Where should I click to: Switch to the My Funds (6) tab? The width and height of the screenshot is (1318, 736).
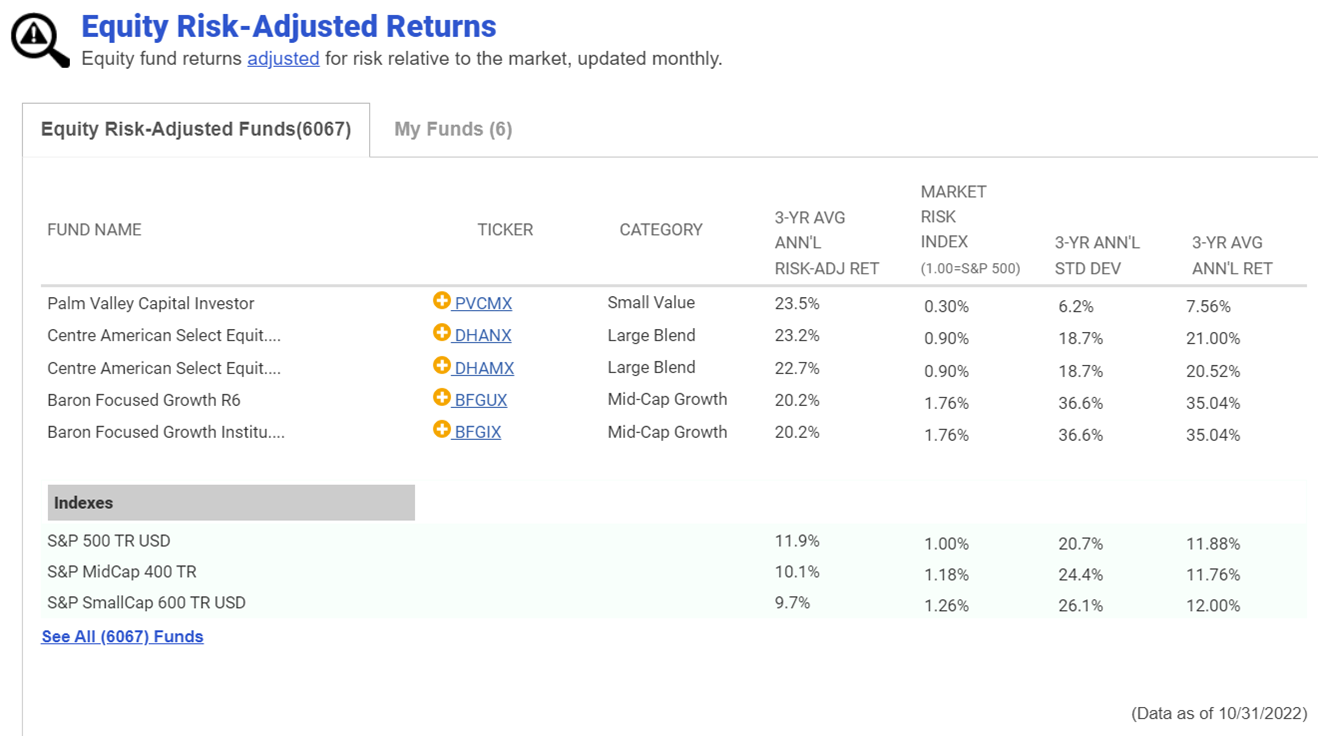point(453,129)
